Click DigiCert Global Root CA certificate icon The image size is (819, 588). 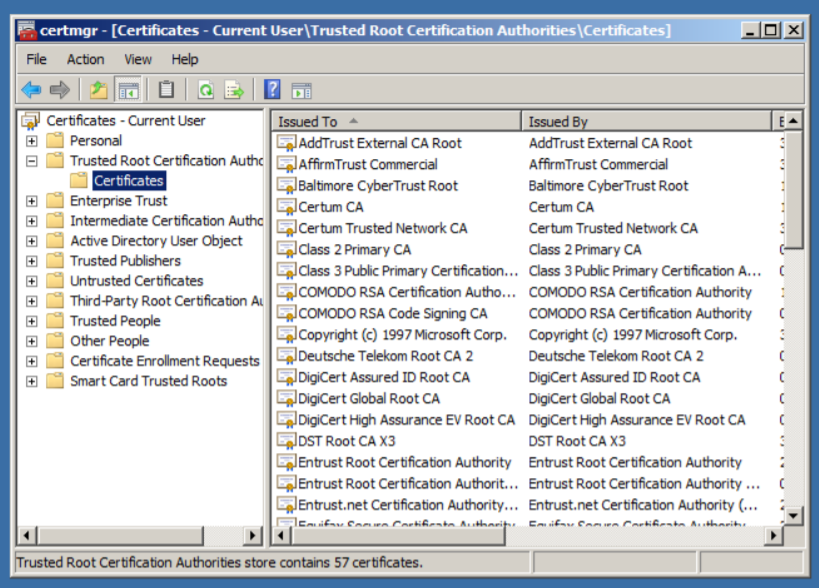coord(286,399)
